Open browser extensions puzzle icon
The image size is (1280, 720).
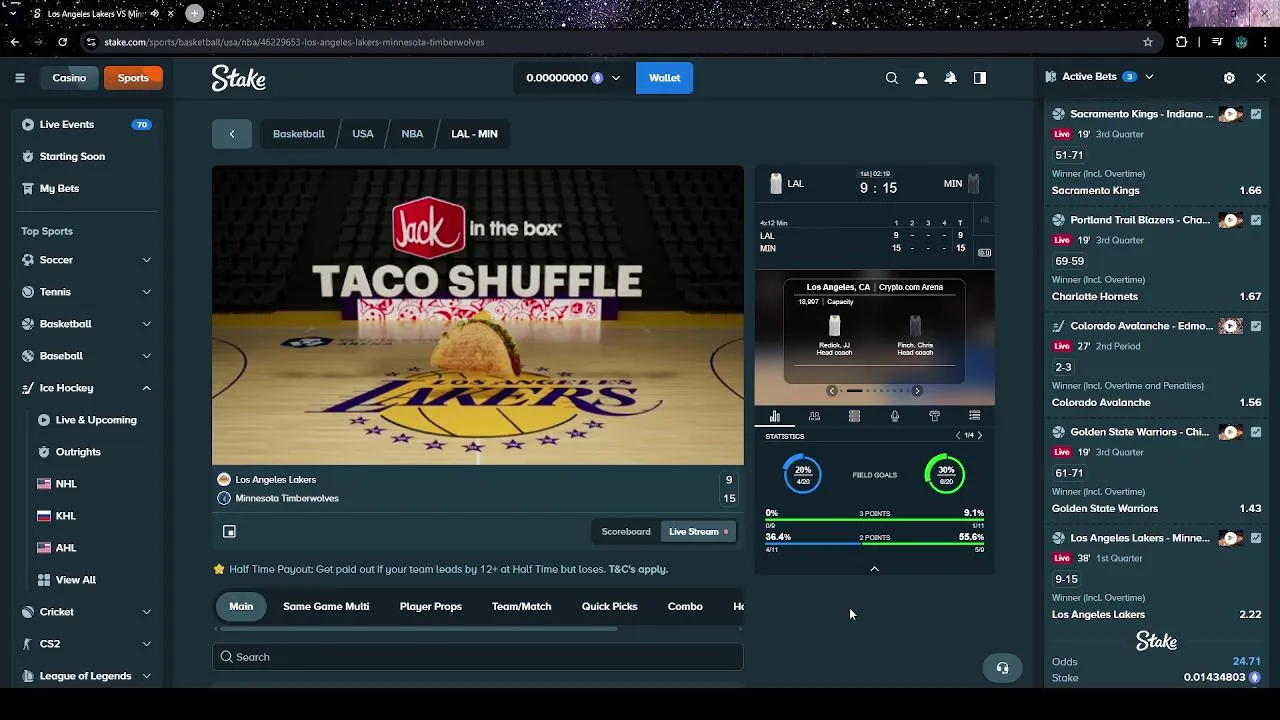[x=1181, y=42]
